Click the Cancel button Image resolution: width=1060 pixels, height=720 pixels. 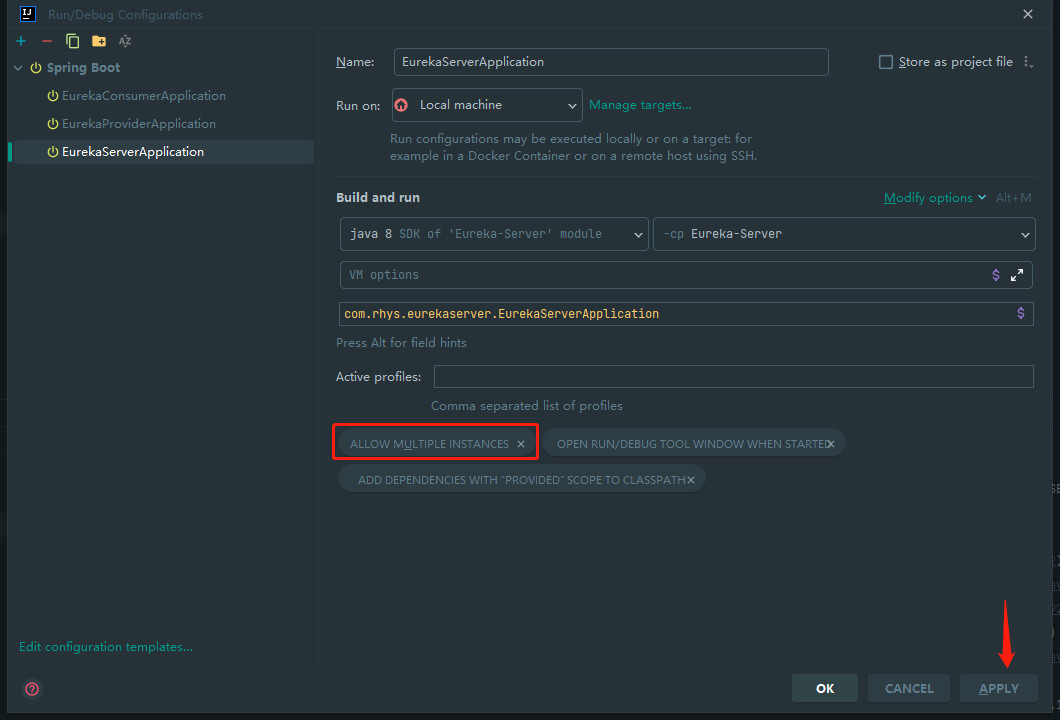[x=909, y=688]
